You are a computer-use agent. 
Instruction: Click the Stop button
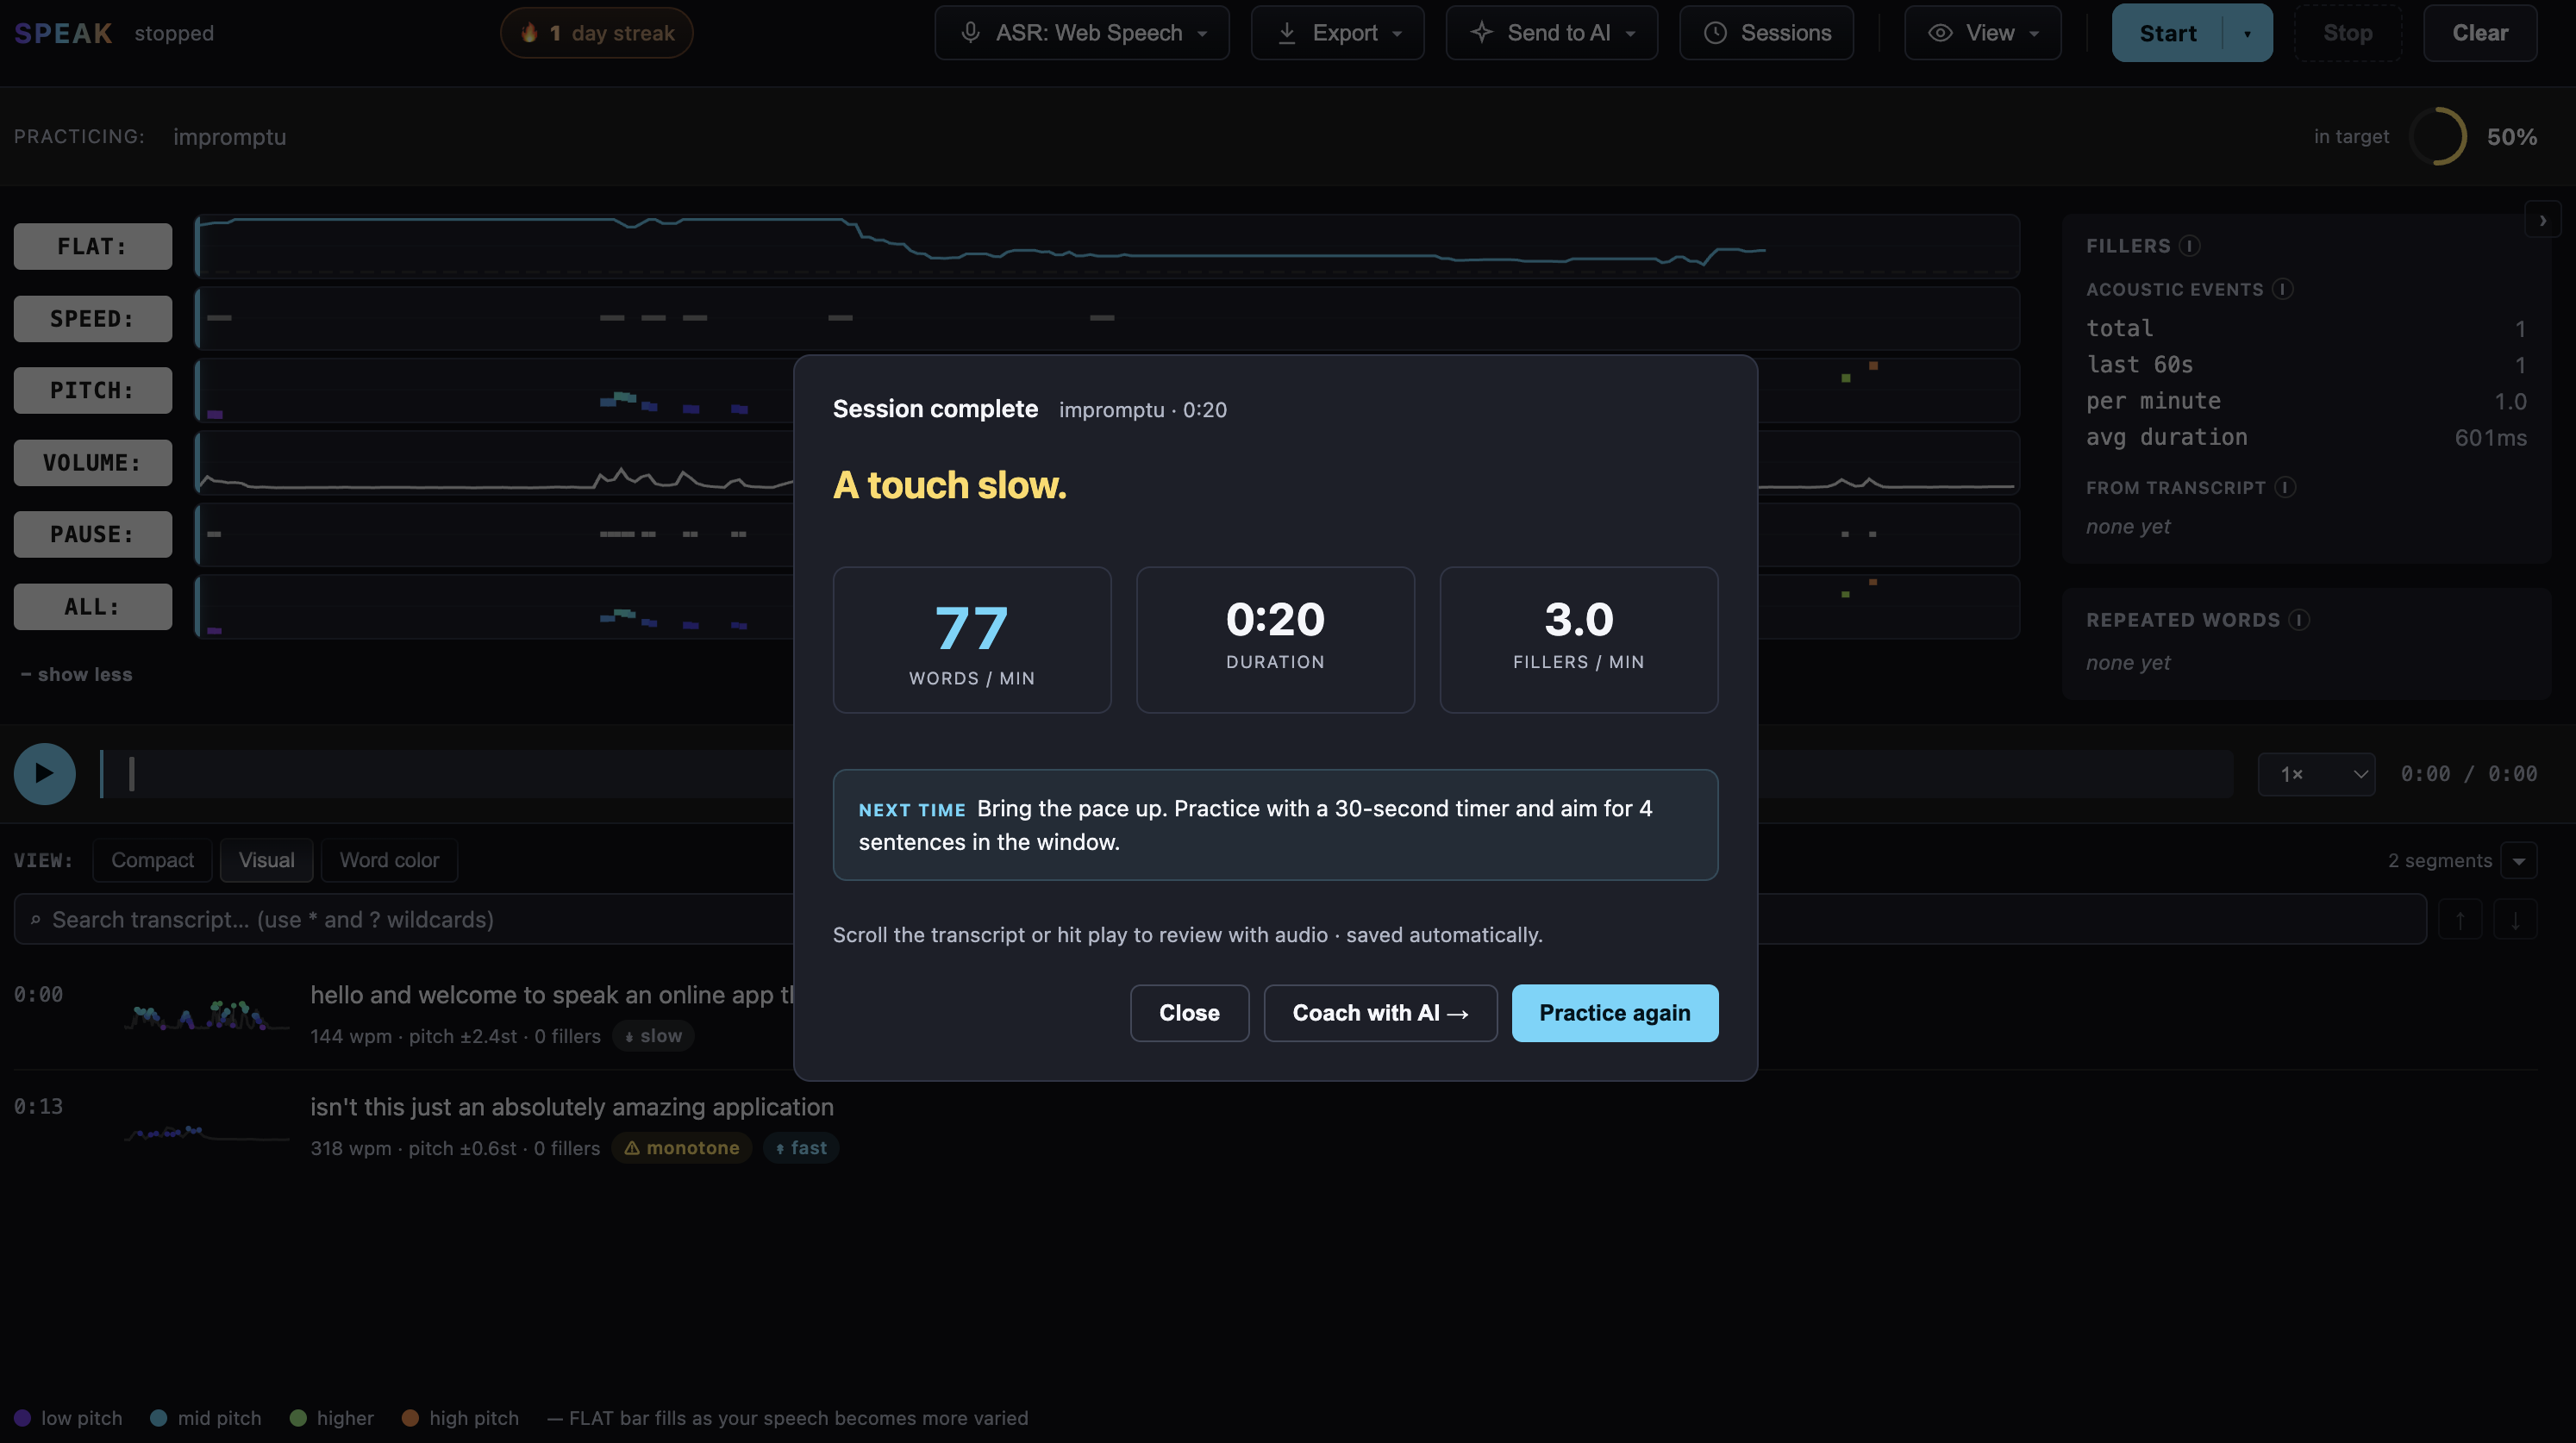2347,33
